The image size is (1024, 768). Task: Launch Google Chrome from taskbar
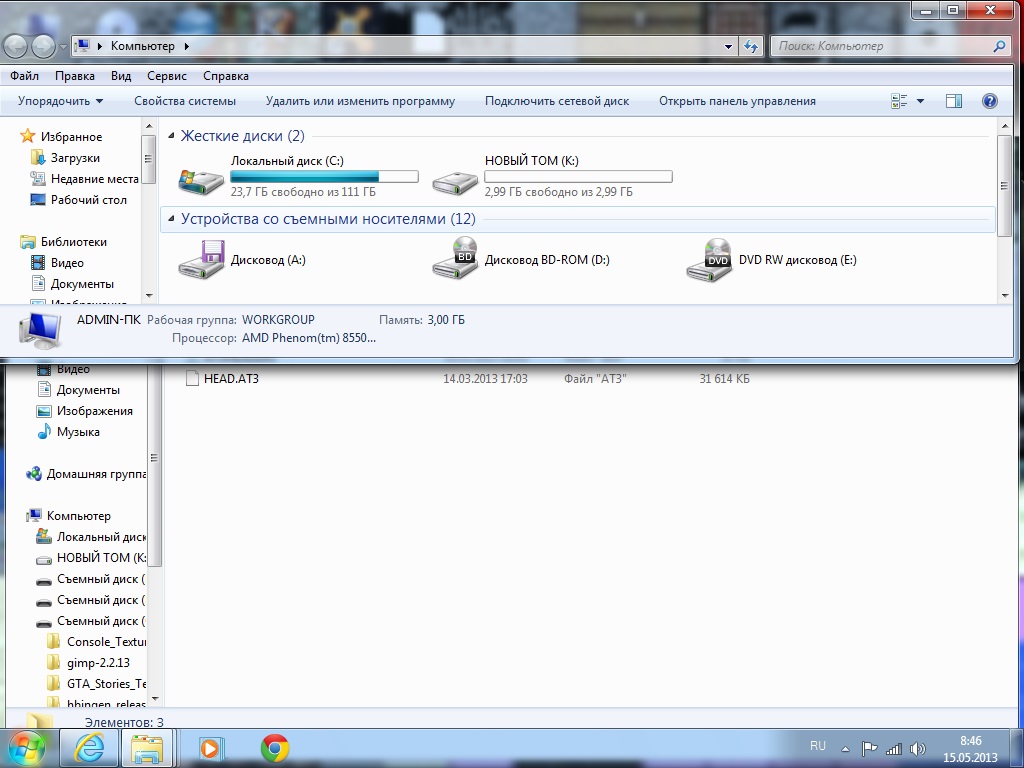275,748
